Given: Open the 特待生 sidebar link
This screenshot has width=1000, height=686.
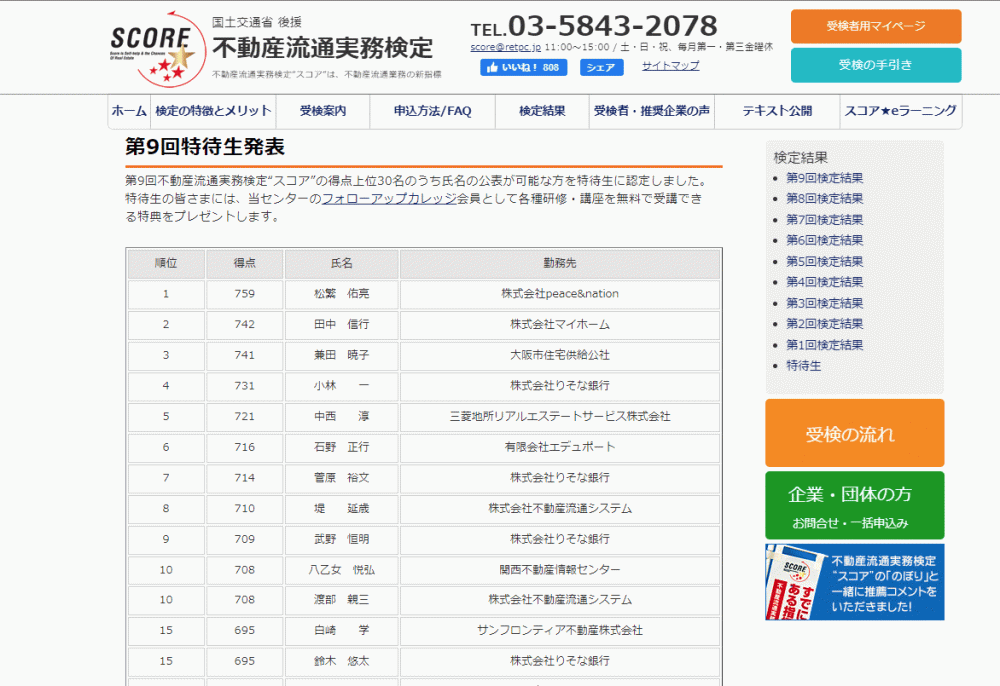Looking at the screenshot, I should 803,366.
